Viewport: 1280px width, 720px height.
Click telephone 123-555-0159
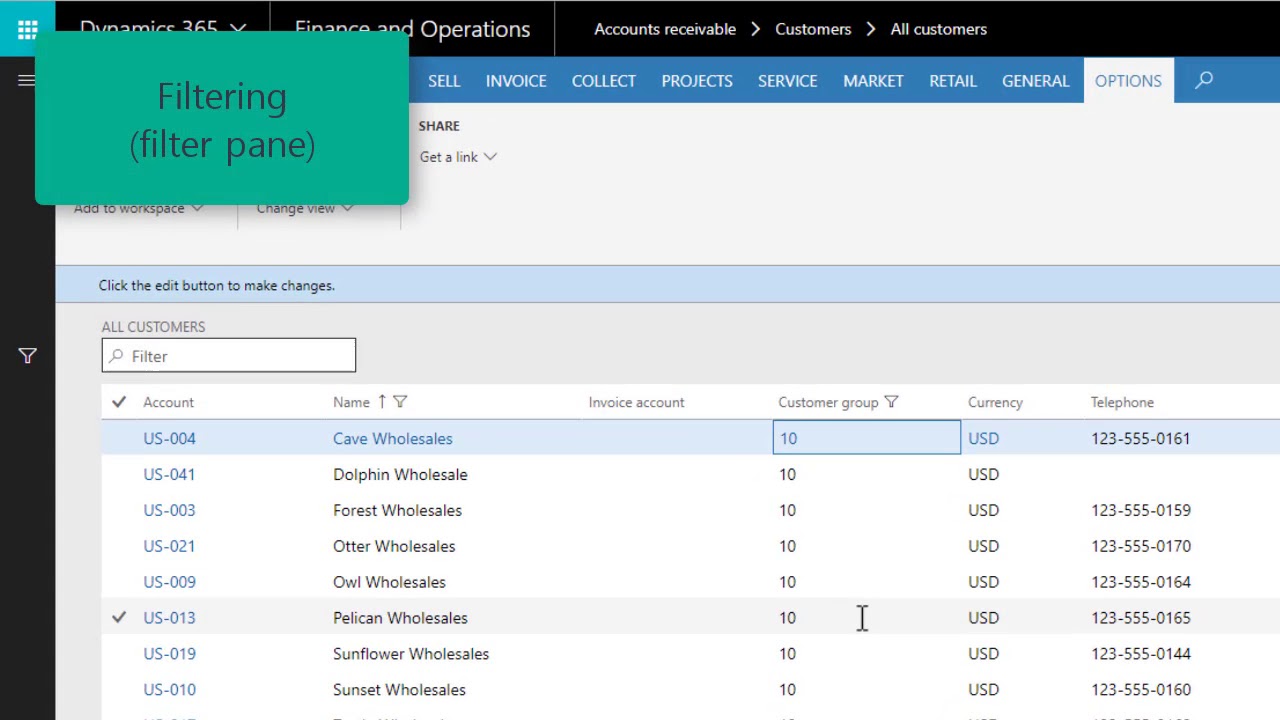pyautogui.click(x=1141, y=510)
